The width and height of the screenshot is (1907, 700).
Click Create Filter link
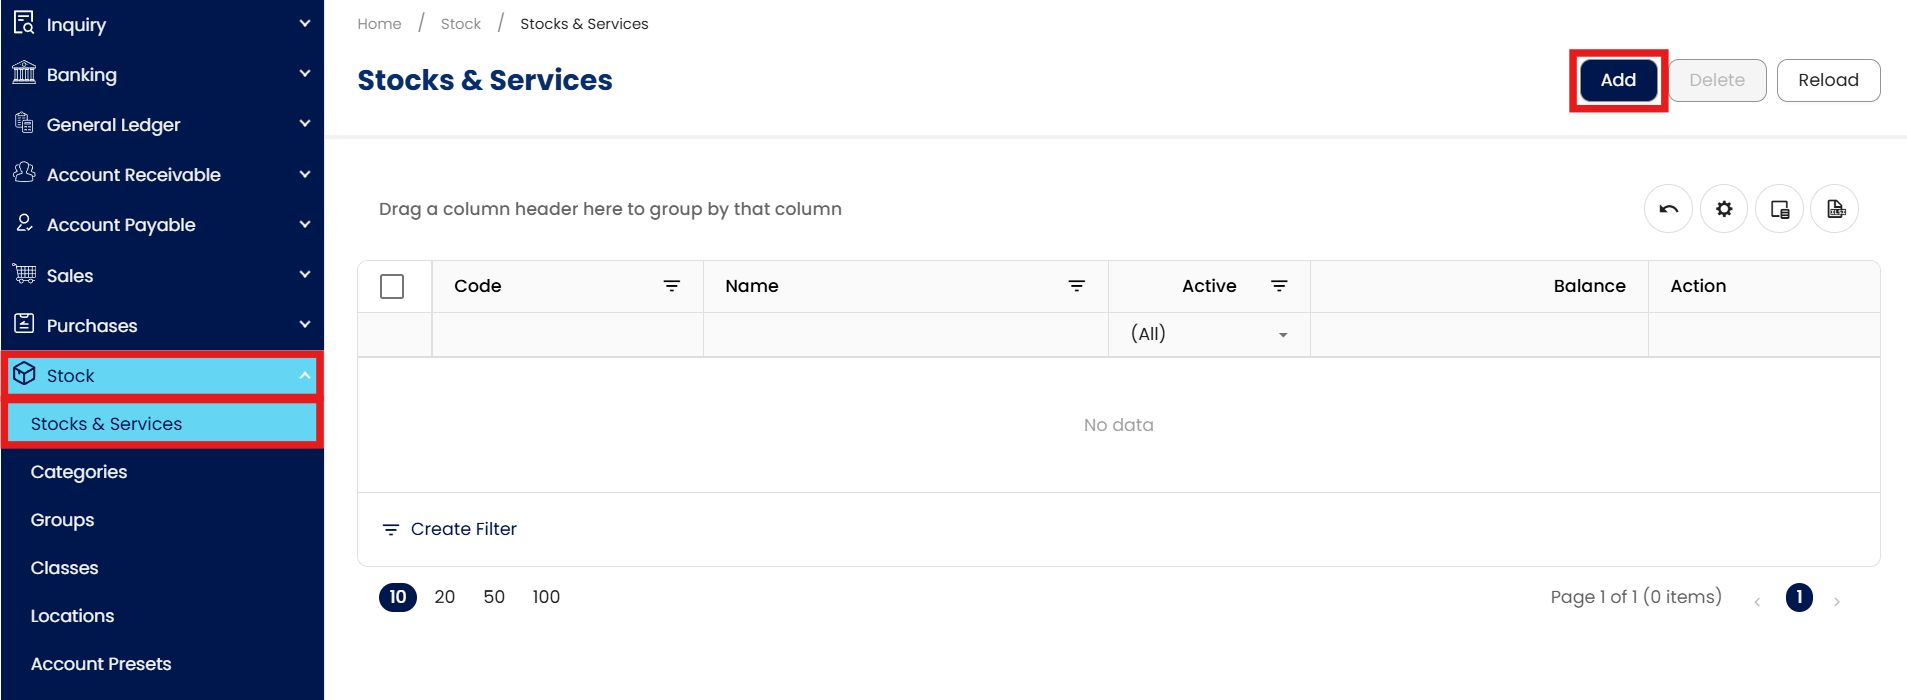463,529
